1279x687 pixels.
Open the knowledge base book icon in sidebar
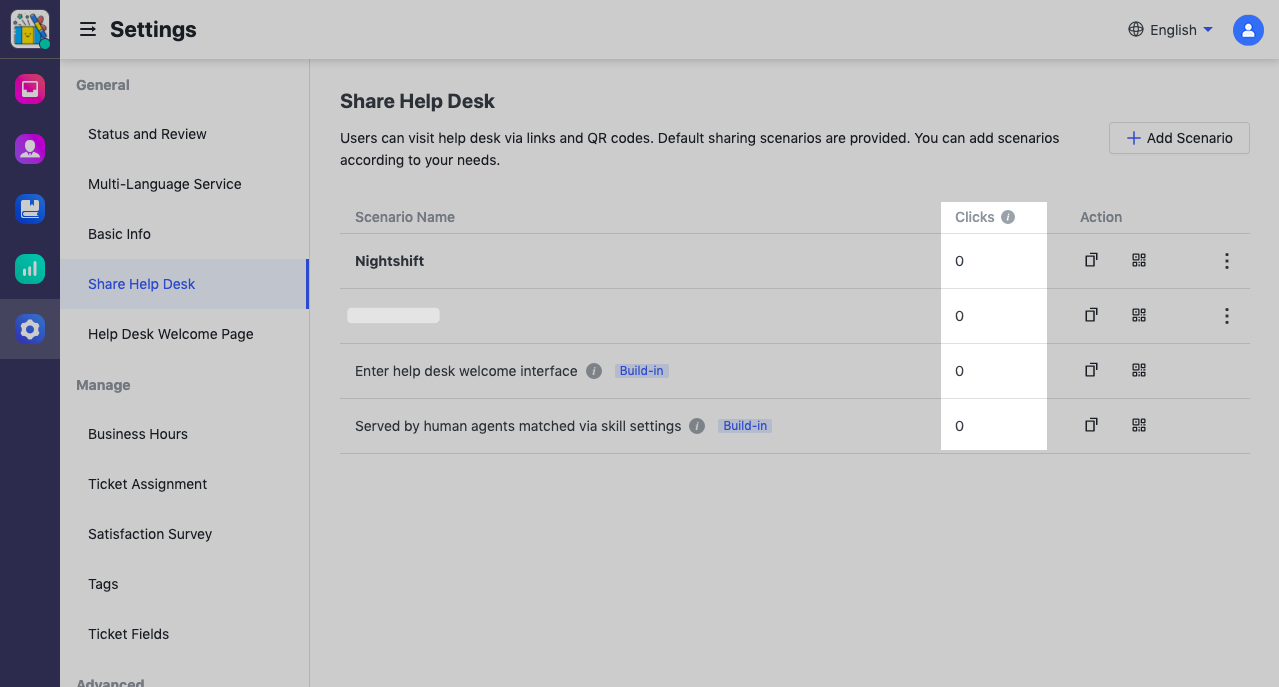tap(29, 209)
